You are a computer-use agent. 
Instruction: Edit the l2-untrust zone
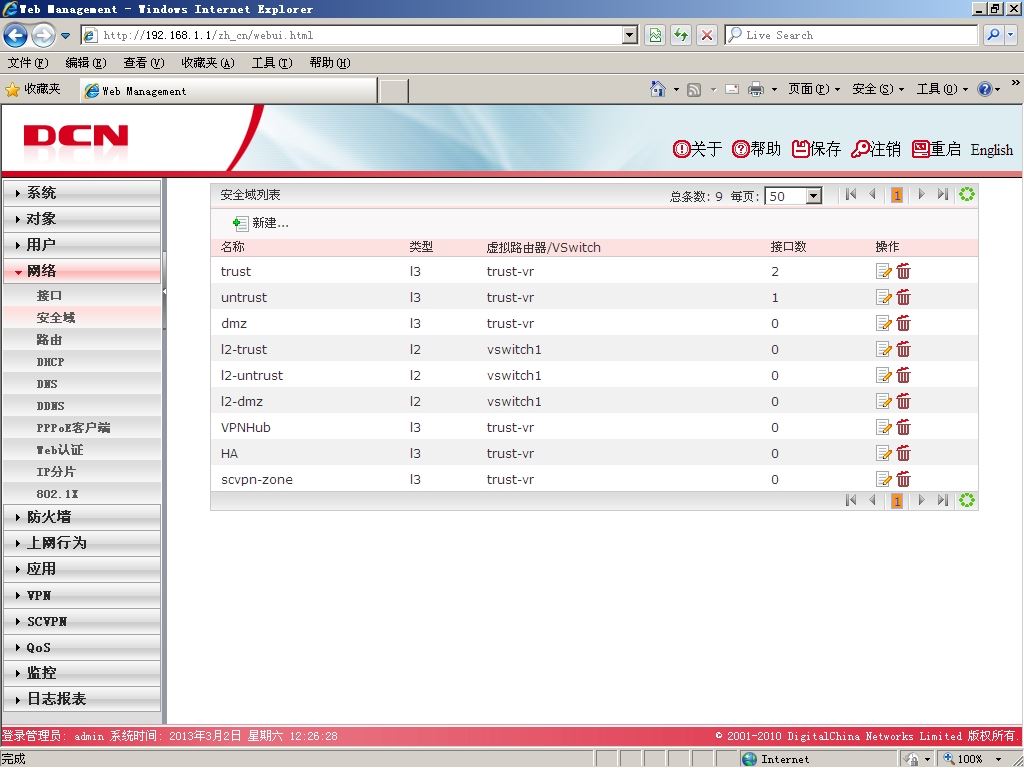click(883, 376)
